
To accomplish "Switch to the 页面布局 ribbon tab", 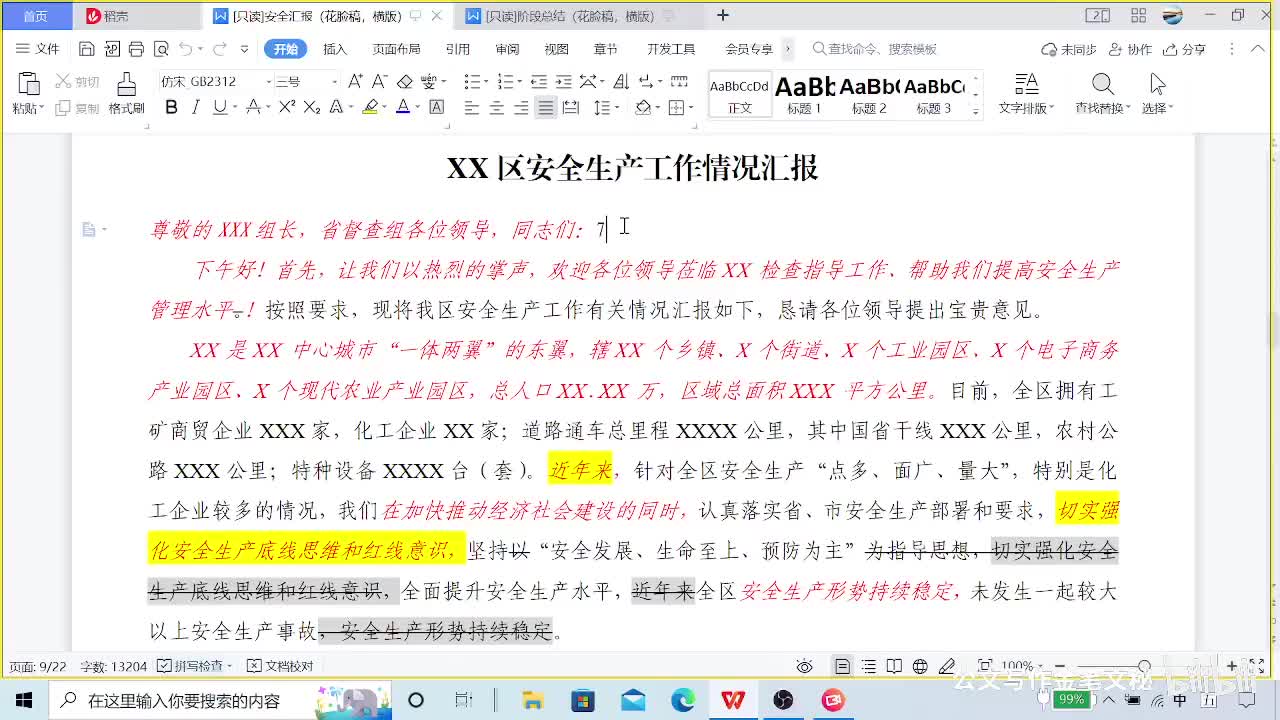I will point(396,49).
